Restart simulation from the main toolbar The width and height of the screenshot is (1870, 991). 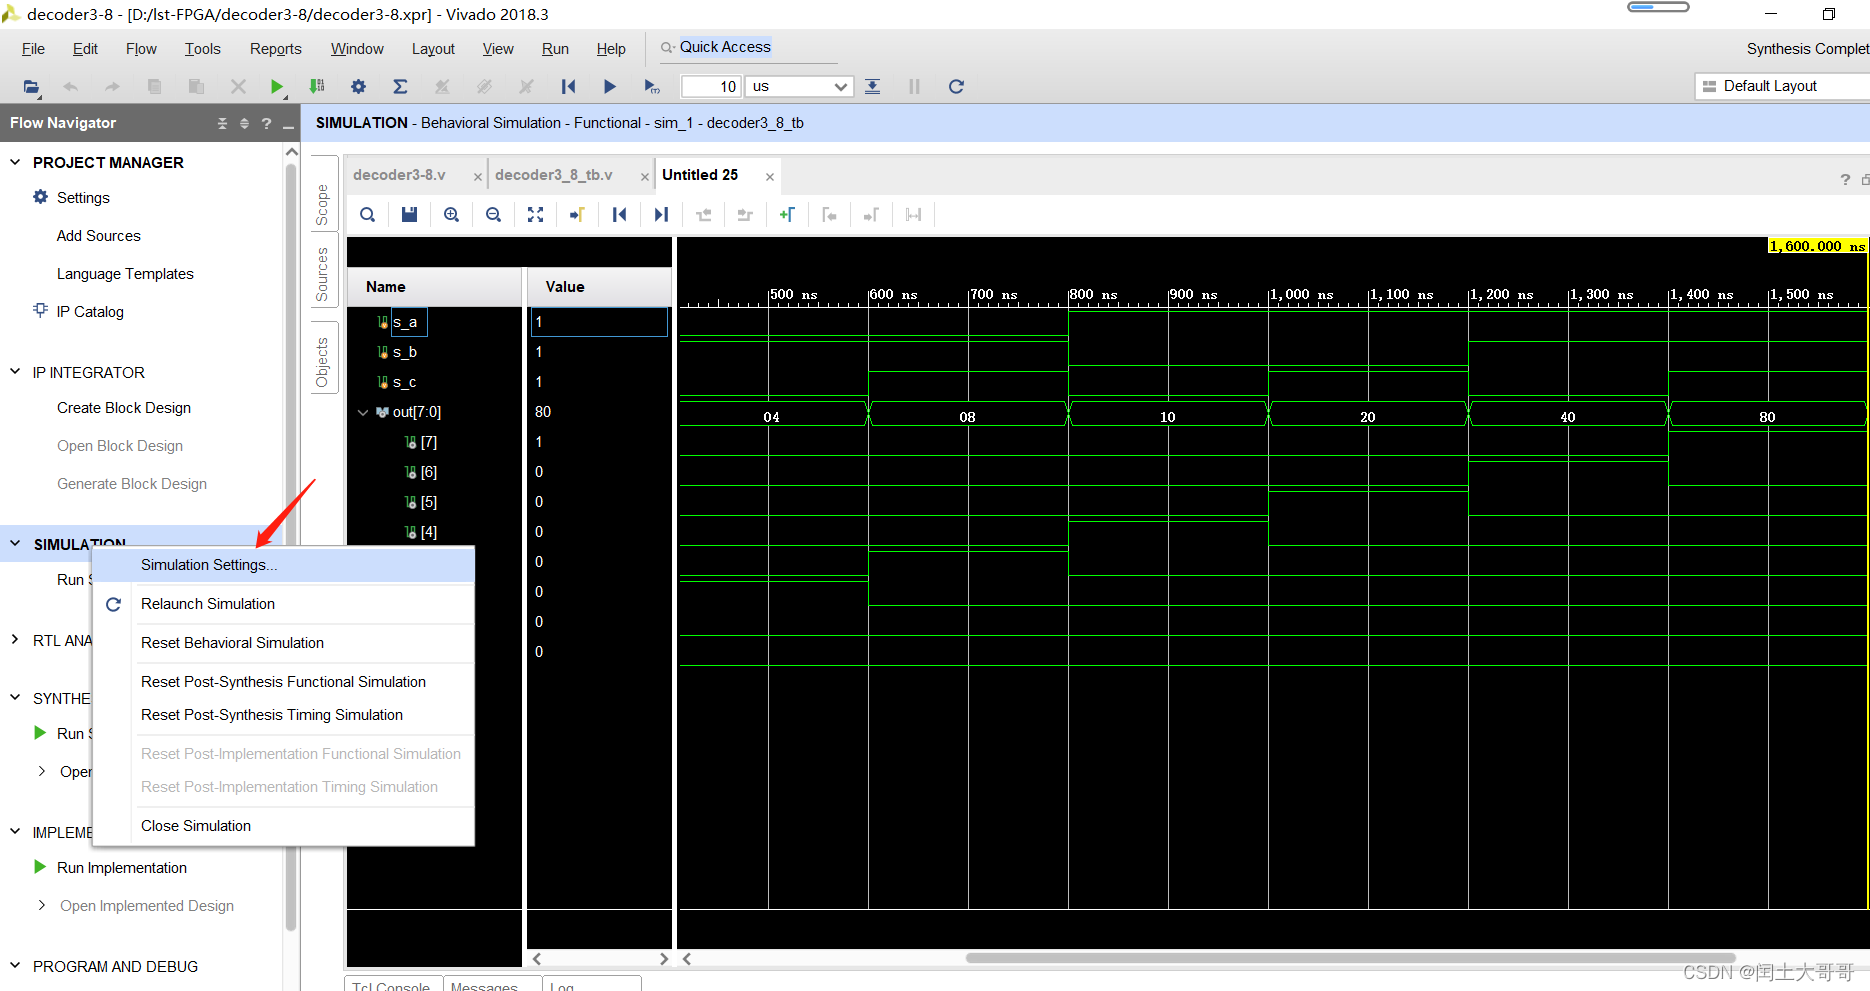pos(568,87)
